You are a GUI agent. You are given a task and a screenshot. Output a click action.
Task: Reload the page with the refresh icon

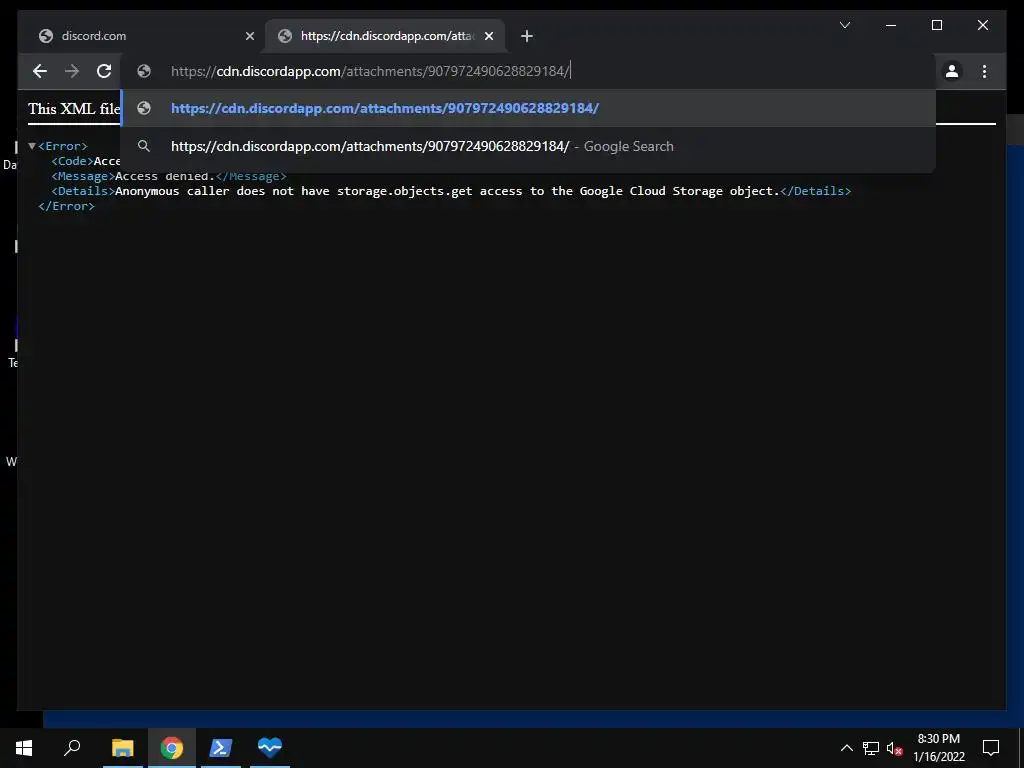[x=104, y=71]
